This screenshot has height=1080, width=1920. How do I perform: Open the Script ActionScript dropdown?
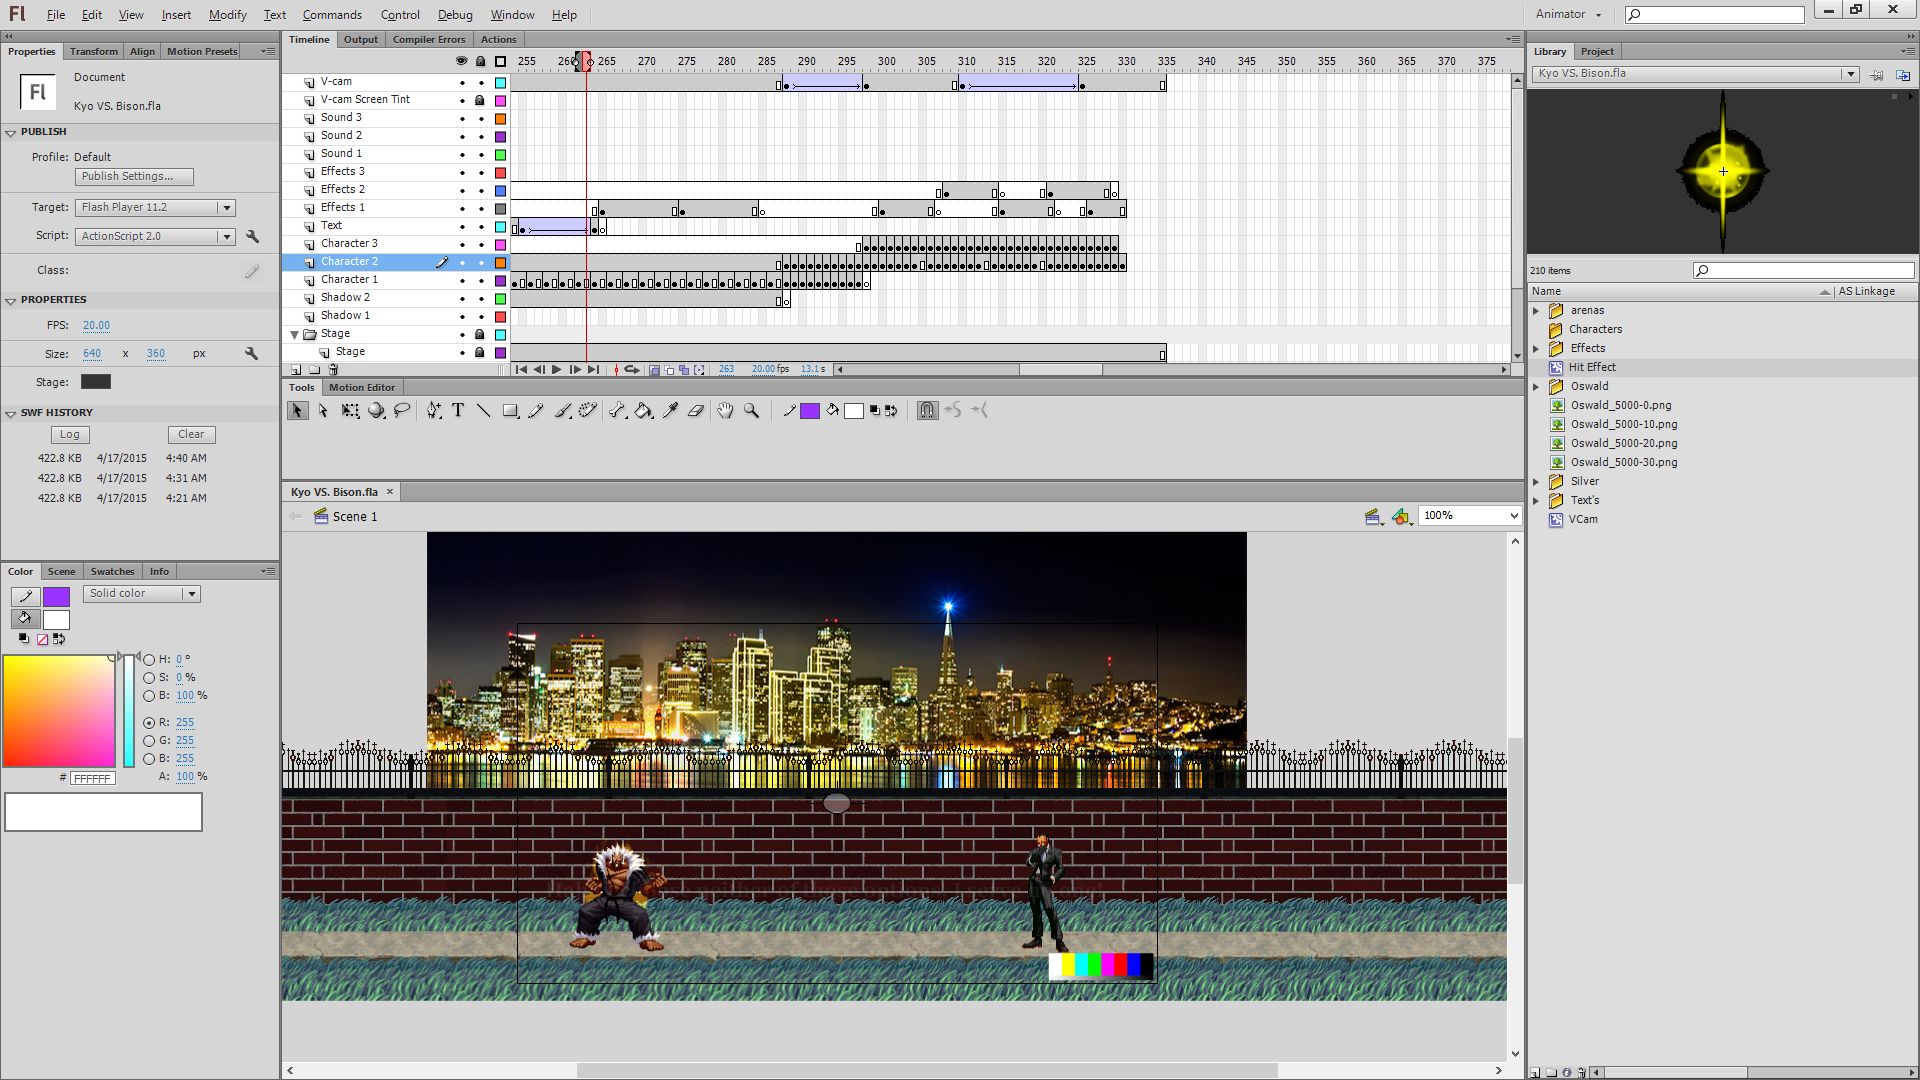click(226, 237)
